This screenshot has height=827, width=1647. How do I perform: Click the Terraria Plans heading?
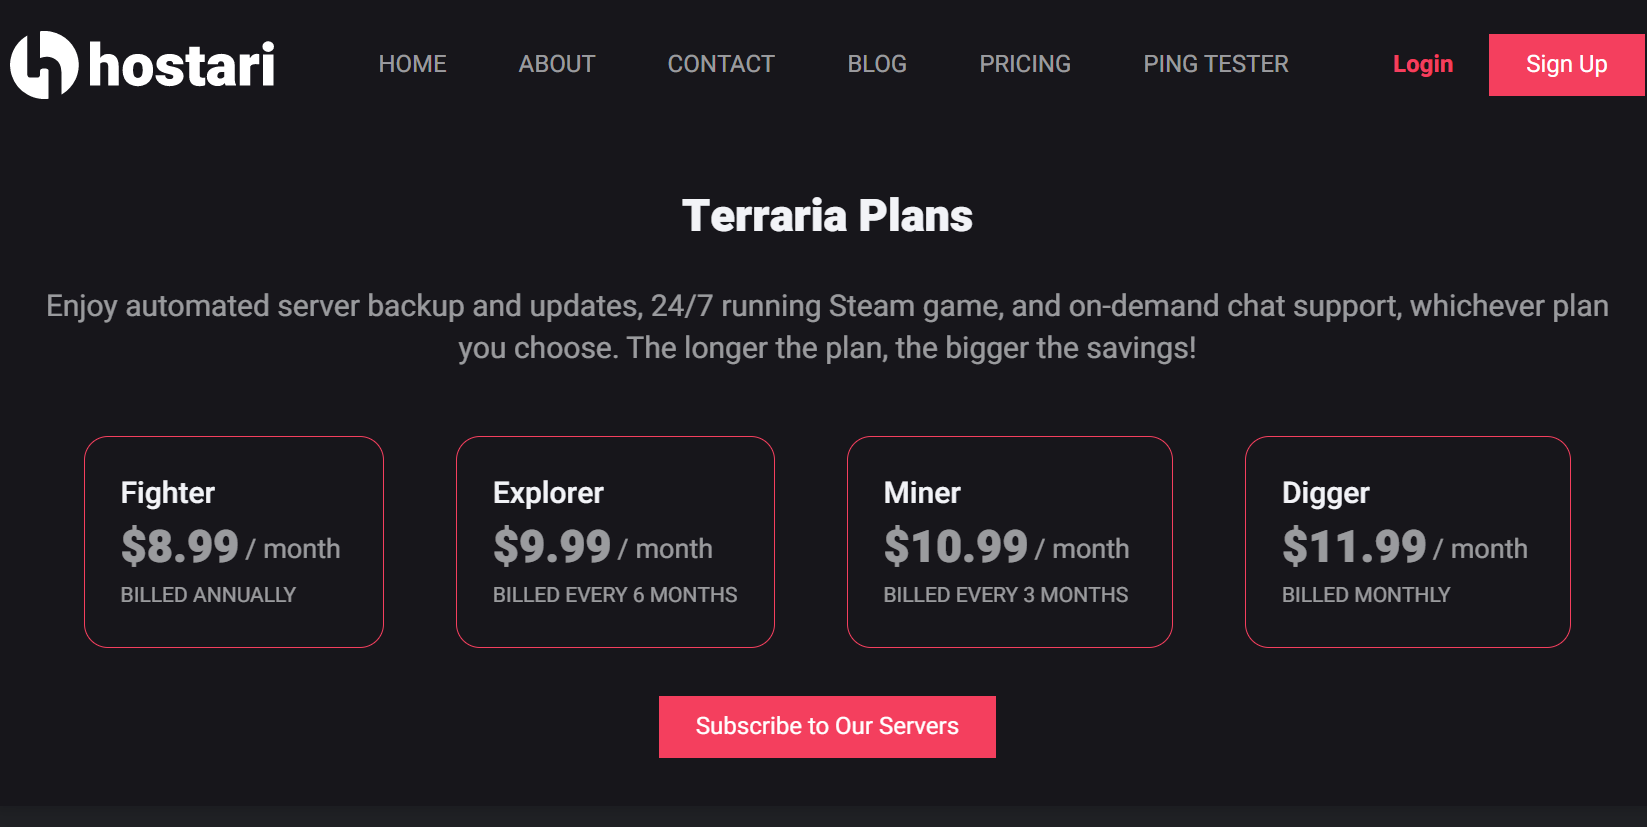pos(827,216)
